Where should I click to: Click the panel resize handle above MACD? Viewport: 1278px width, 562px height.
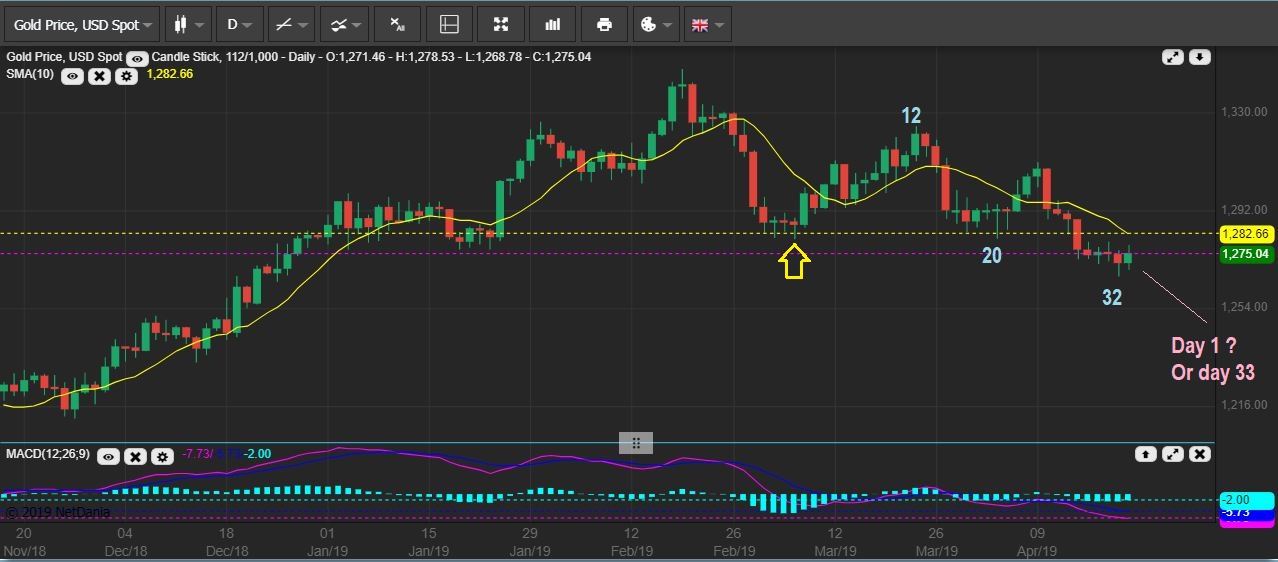coord(636,442)
